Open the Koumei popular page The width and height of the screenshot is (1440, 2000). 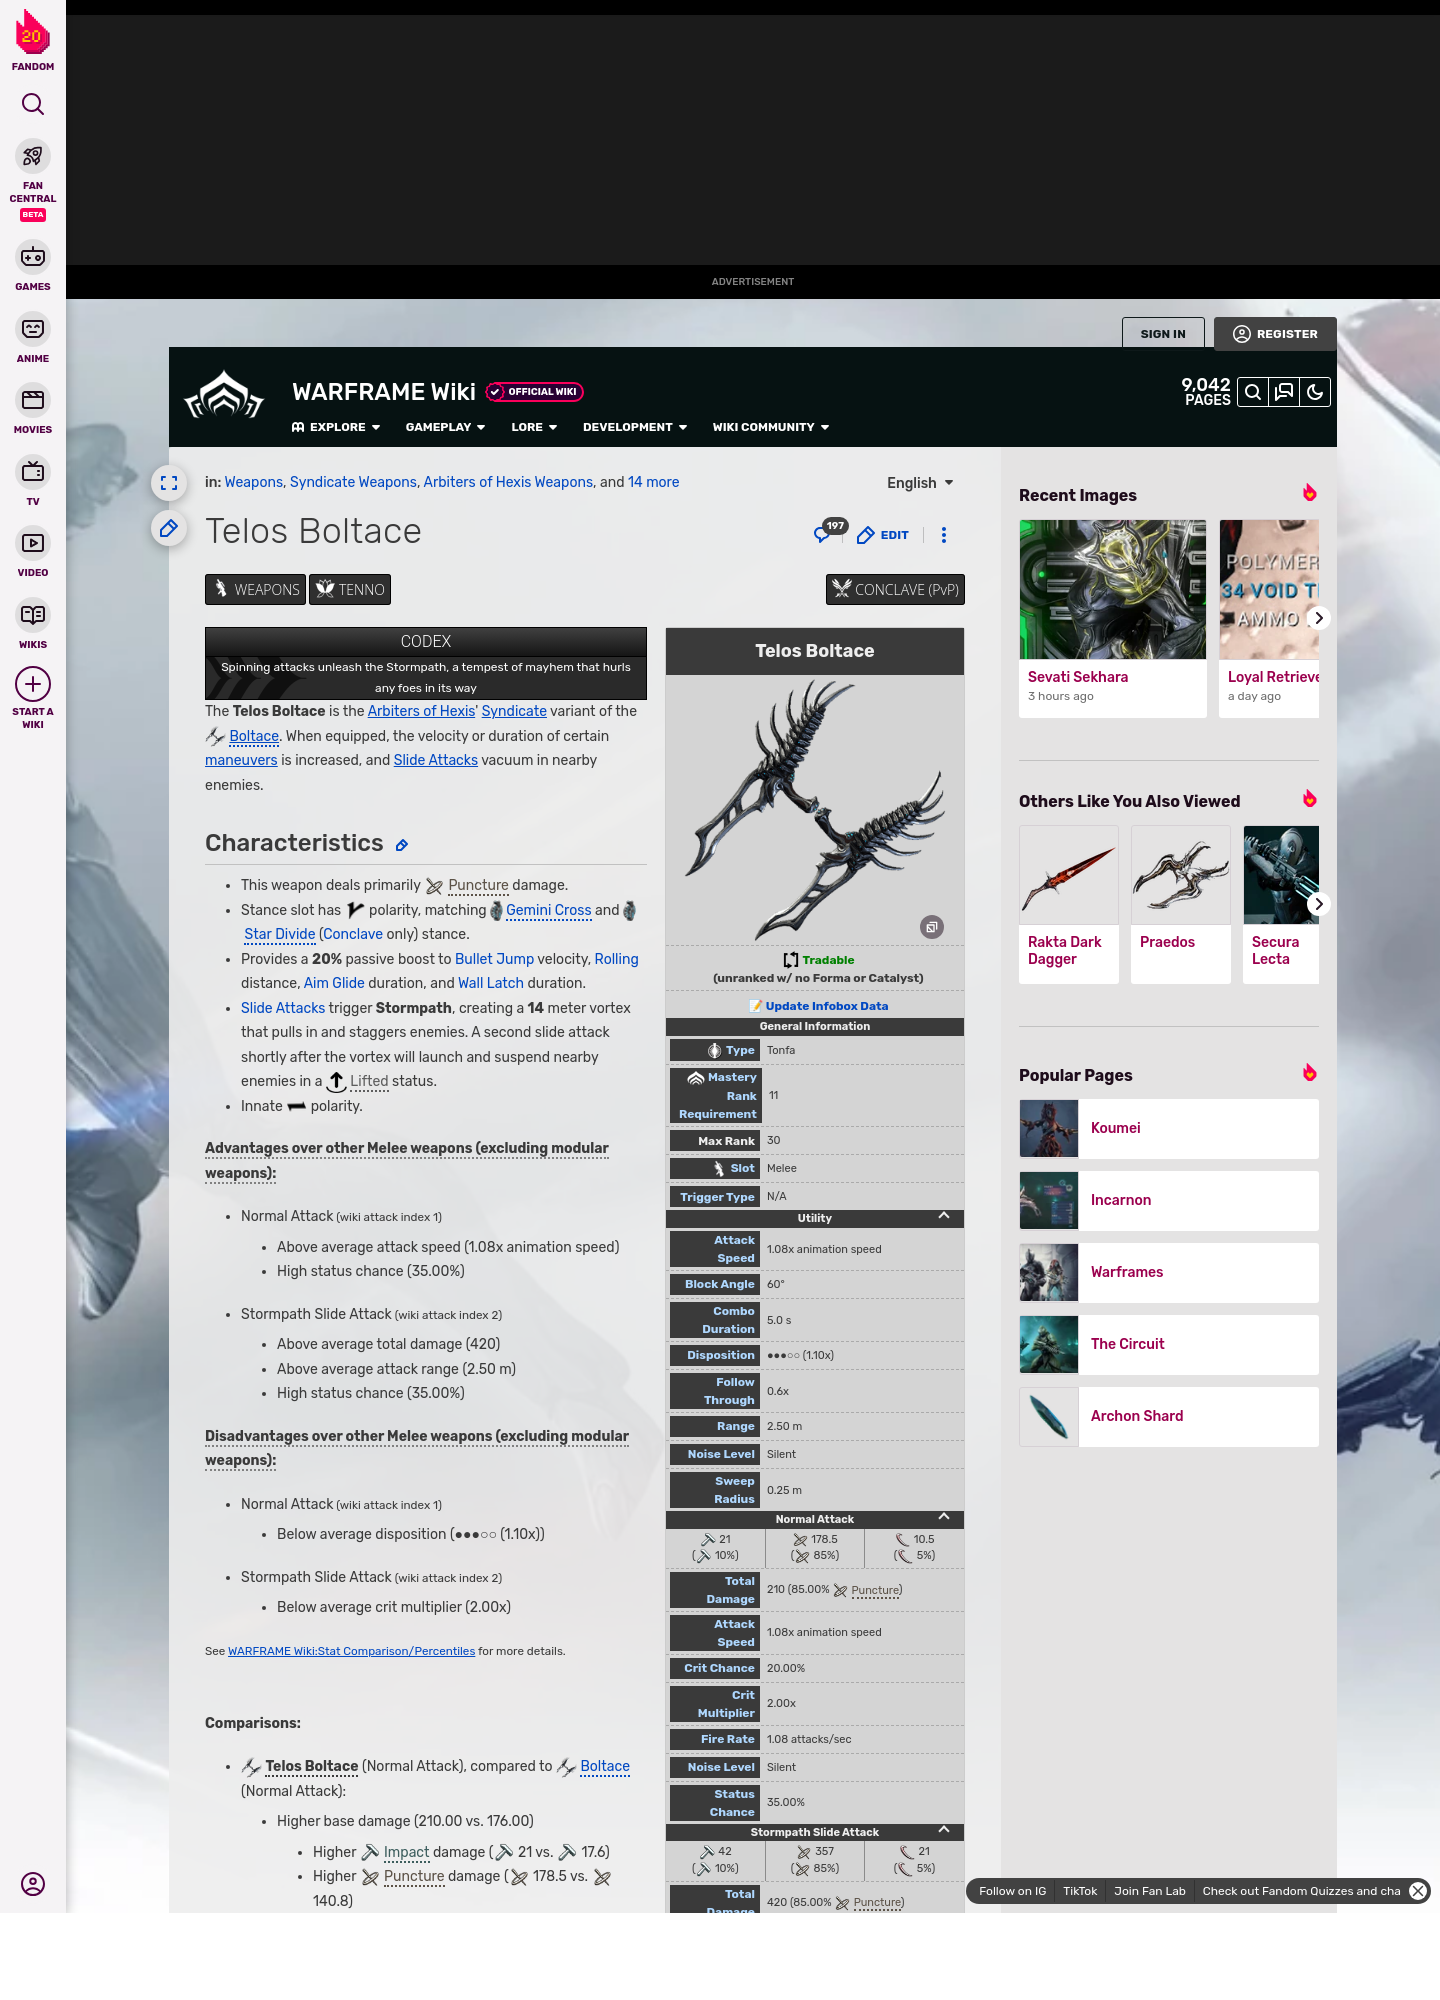click(1169, 1128)
